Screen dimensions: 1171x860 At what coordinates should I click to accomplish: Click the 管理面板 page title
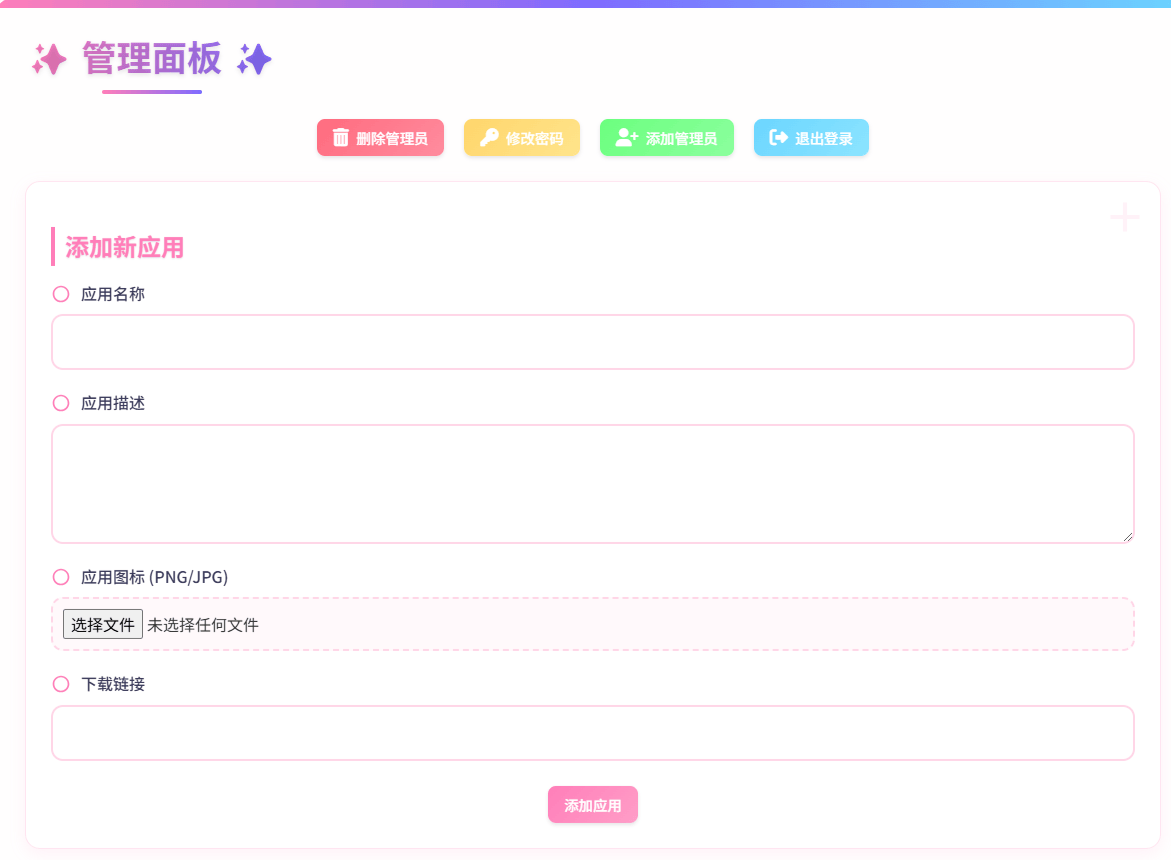[x=152, y=58]
